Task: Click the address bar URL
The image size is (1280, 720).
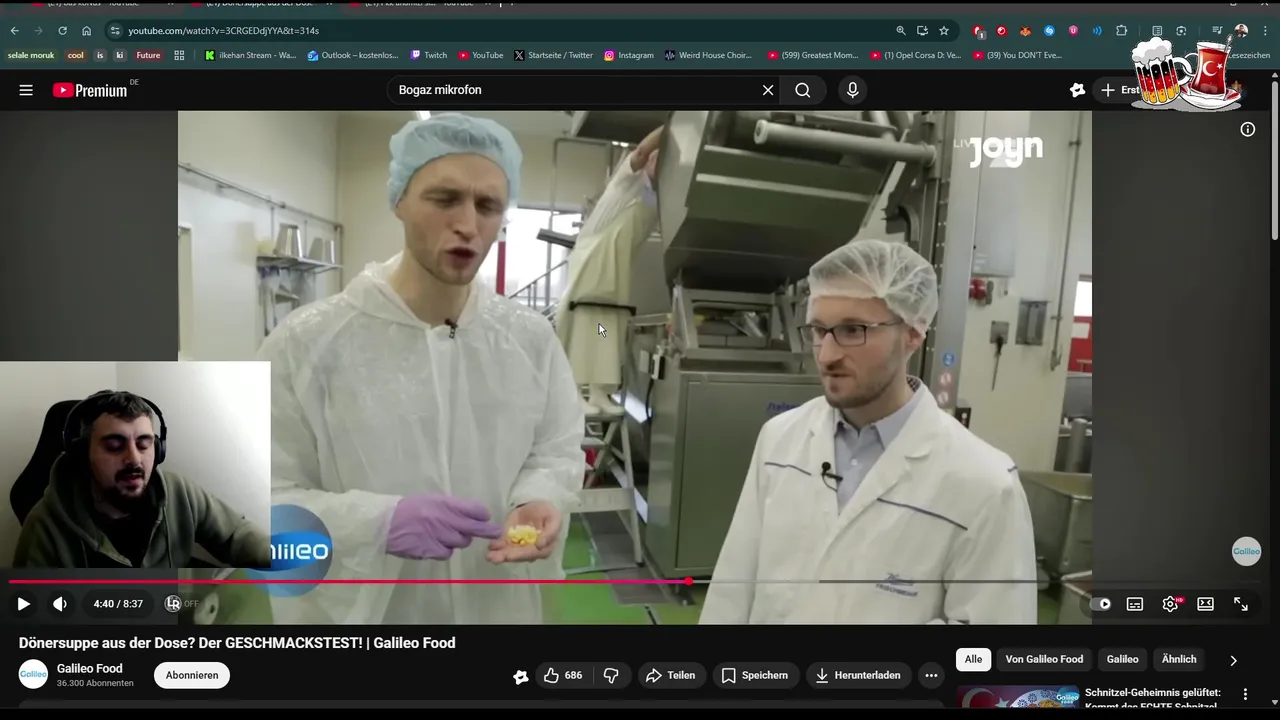Action: 223,31
